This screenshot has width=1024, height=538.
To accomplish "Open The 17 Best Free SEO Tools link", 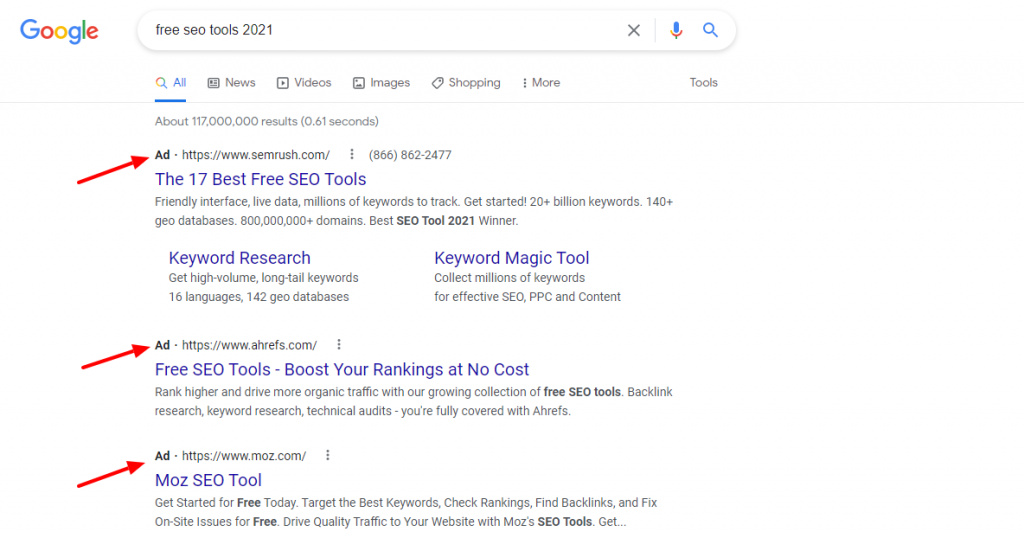I will 261,180.
